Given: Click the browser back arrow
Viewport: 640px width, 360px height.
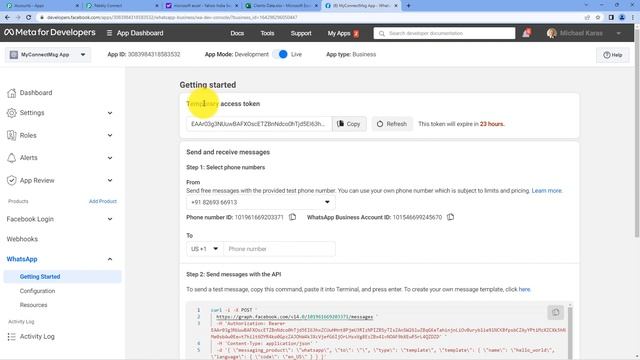Looking at the screenshot, I should (7, 18).
